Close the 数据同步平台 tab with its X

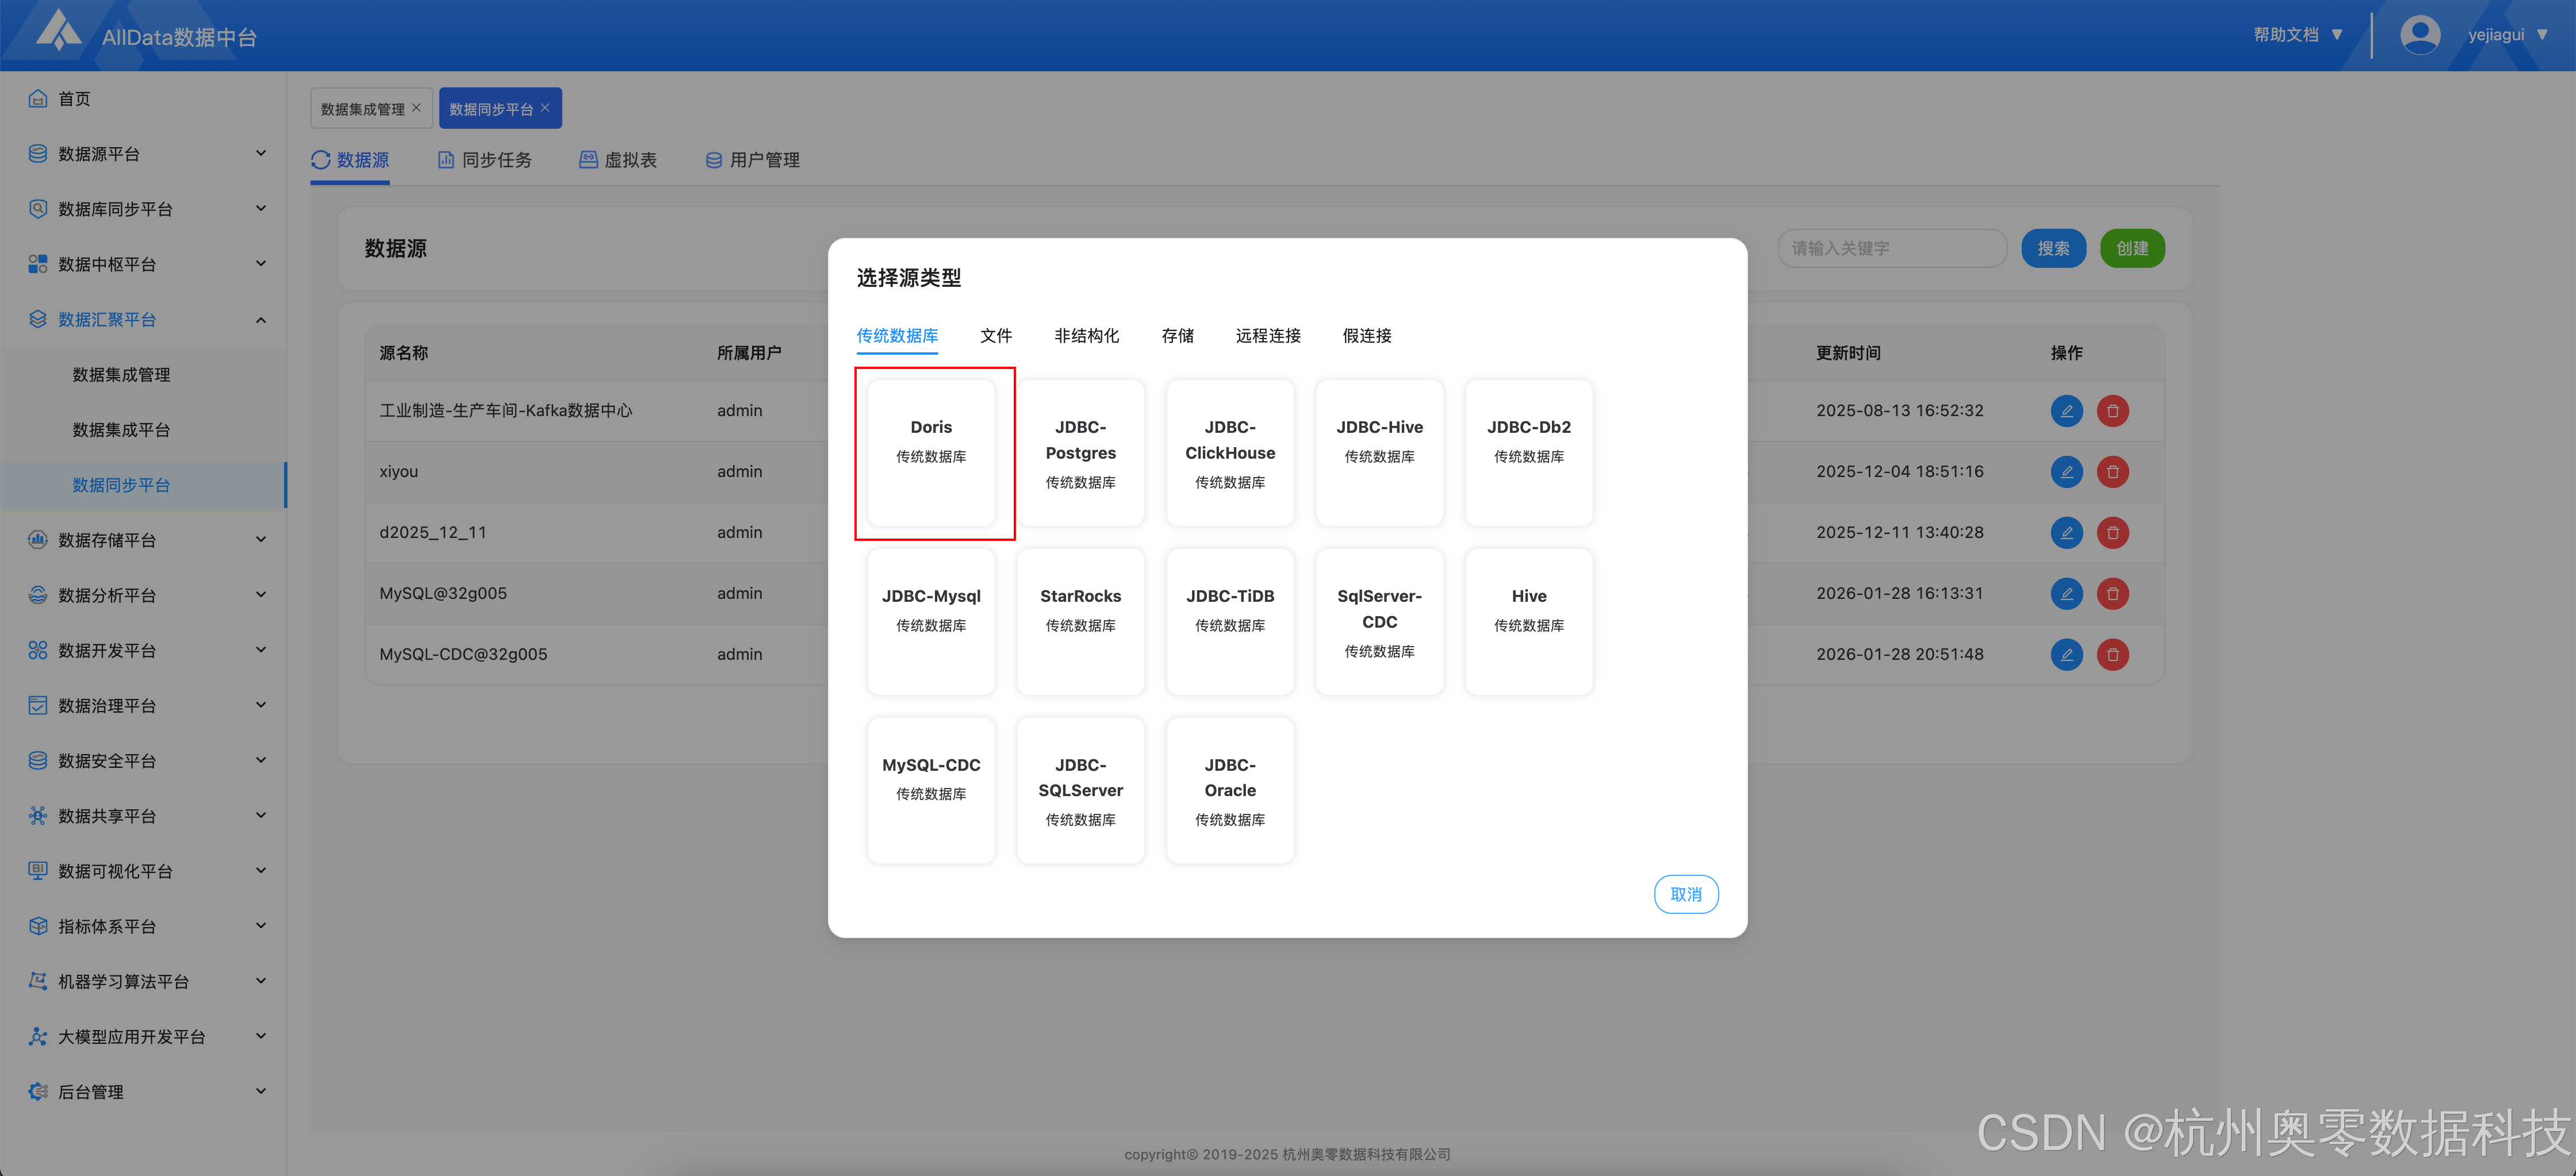[x=545, y=108]
